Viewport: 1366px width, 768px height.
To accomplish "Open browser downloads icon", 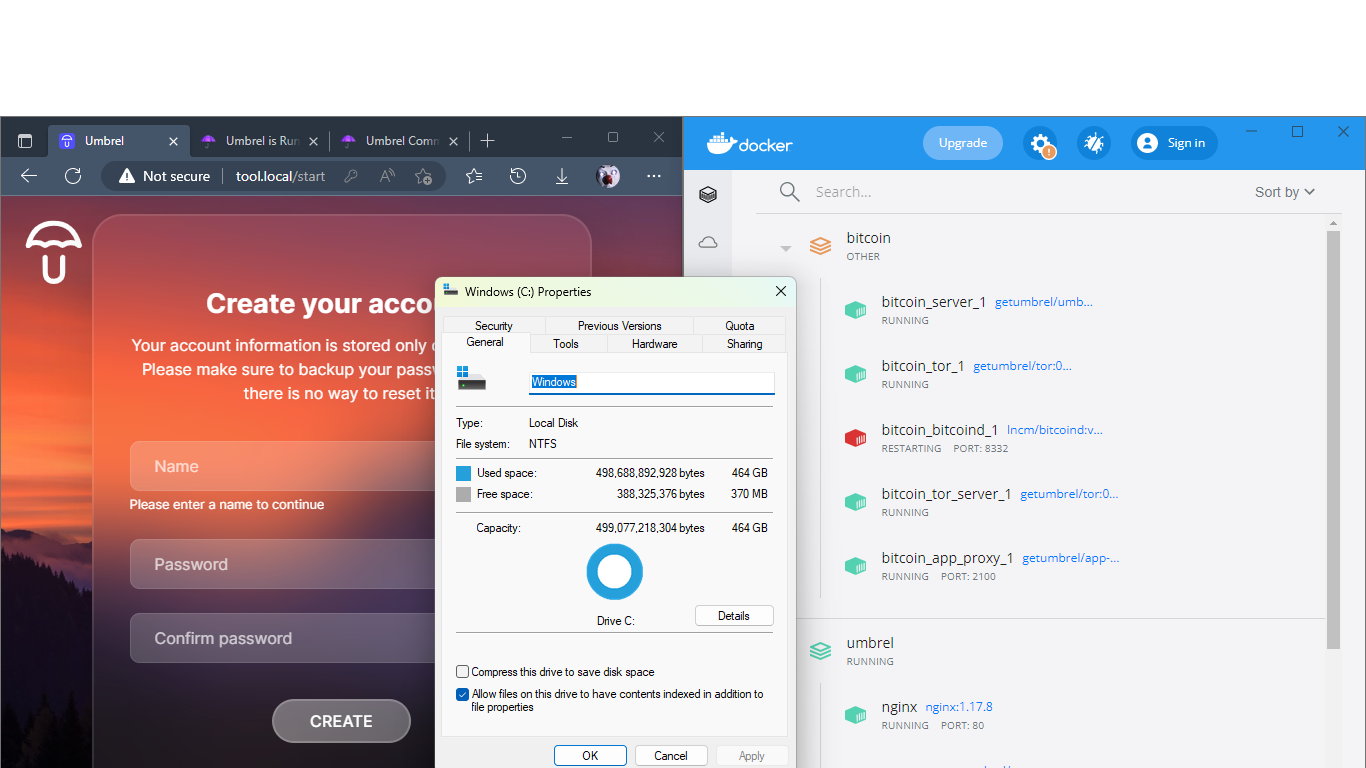I will [x=562, y=176].
